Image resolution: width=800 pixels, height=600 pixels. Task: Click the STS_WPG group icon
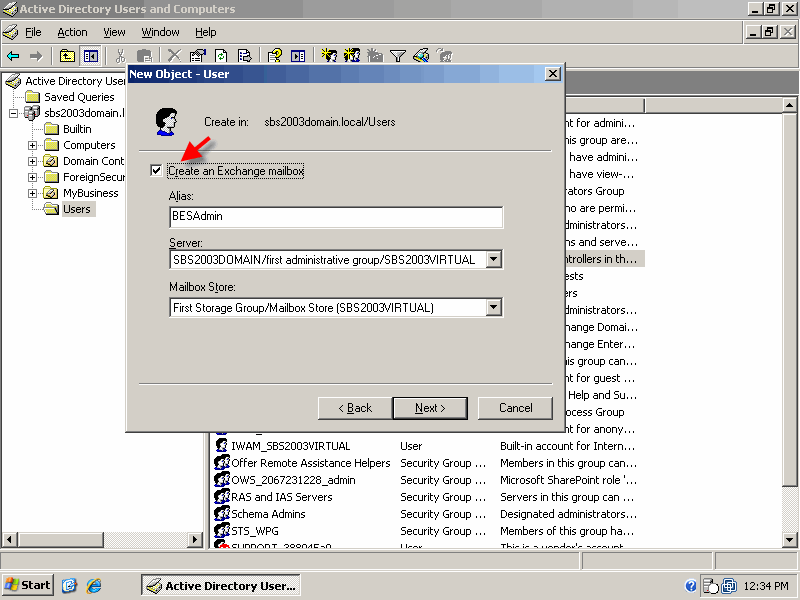[x=221, y=530]
